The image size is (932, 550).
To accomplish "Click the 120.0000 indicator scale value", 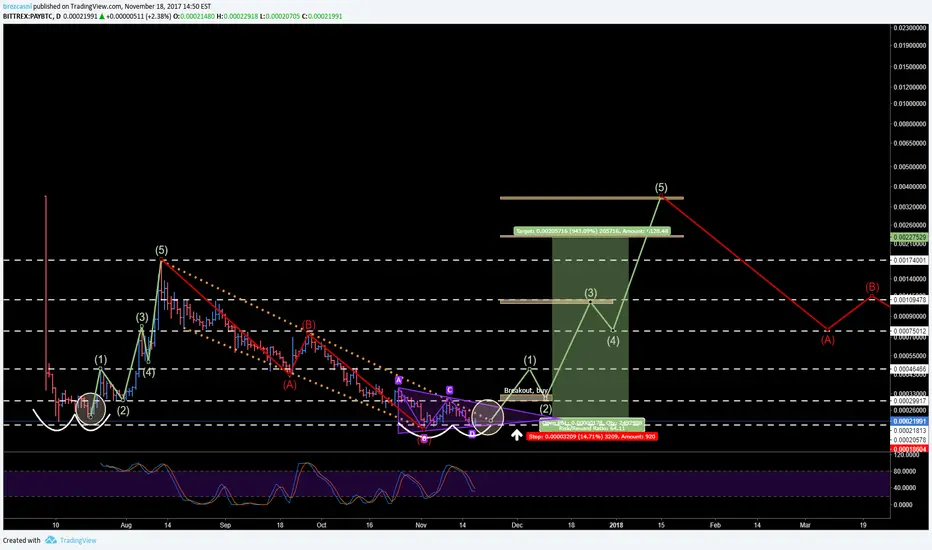I will [907, 455].
